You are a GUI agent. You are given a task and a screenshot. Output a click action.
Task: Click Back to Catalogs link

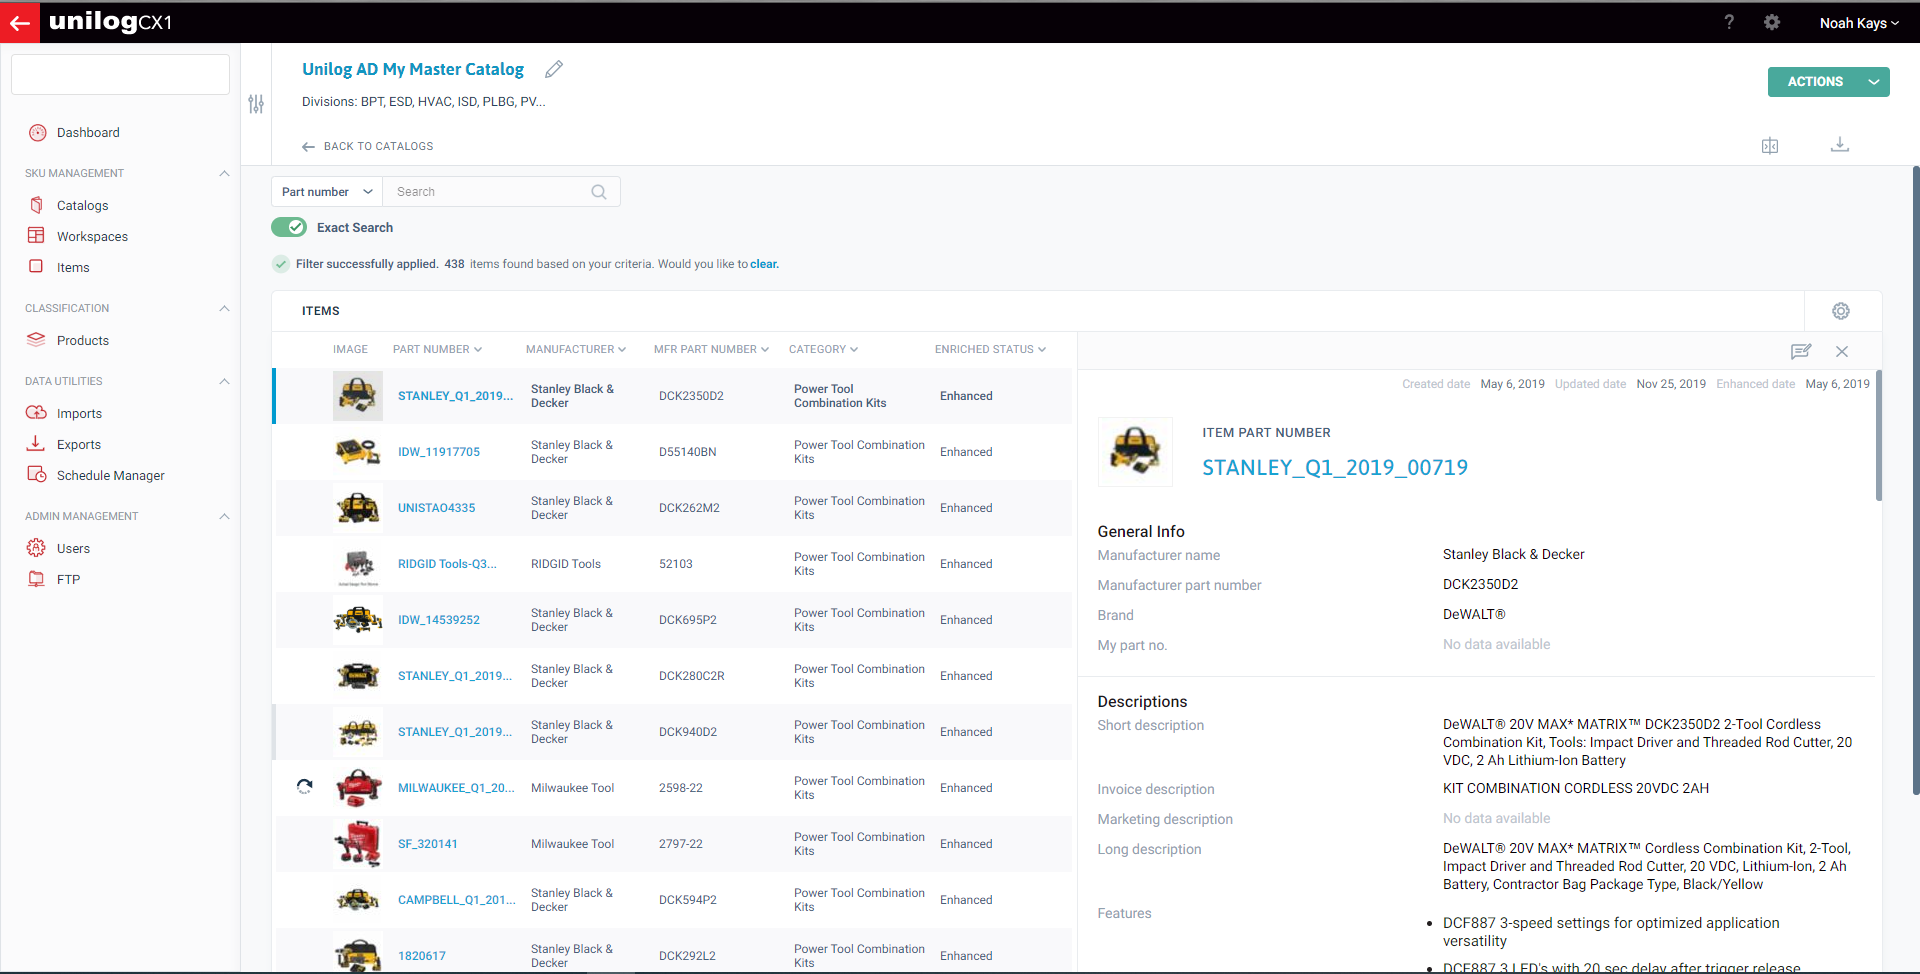pos(367,146)
